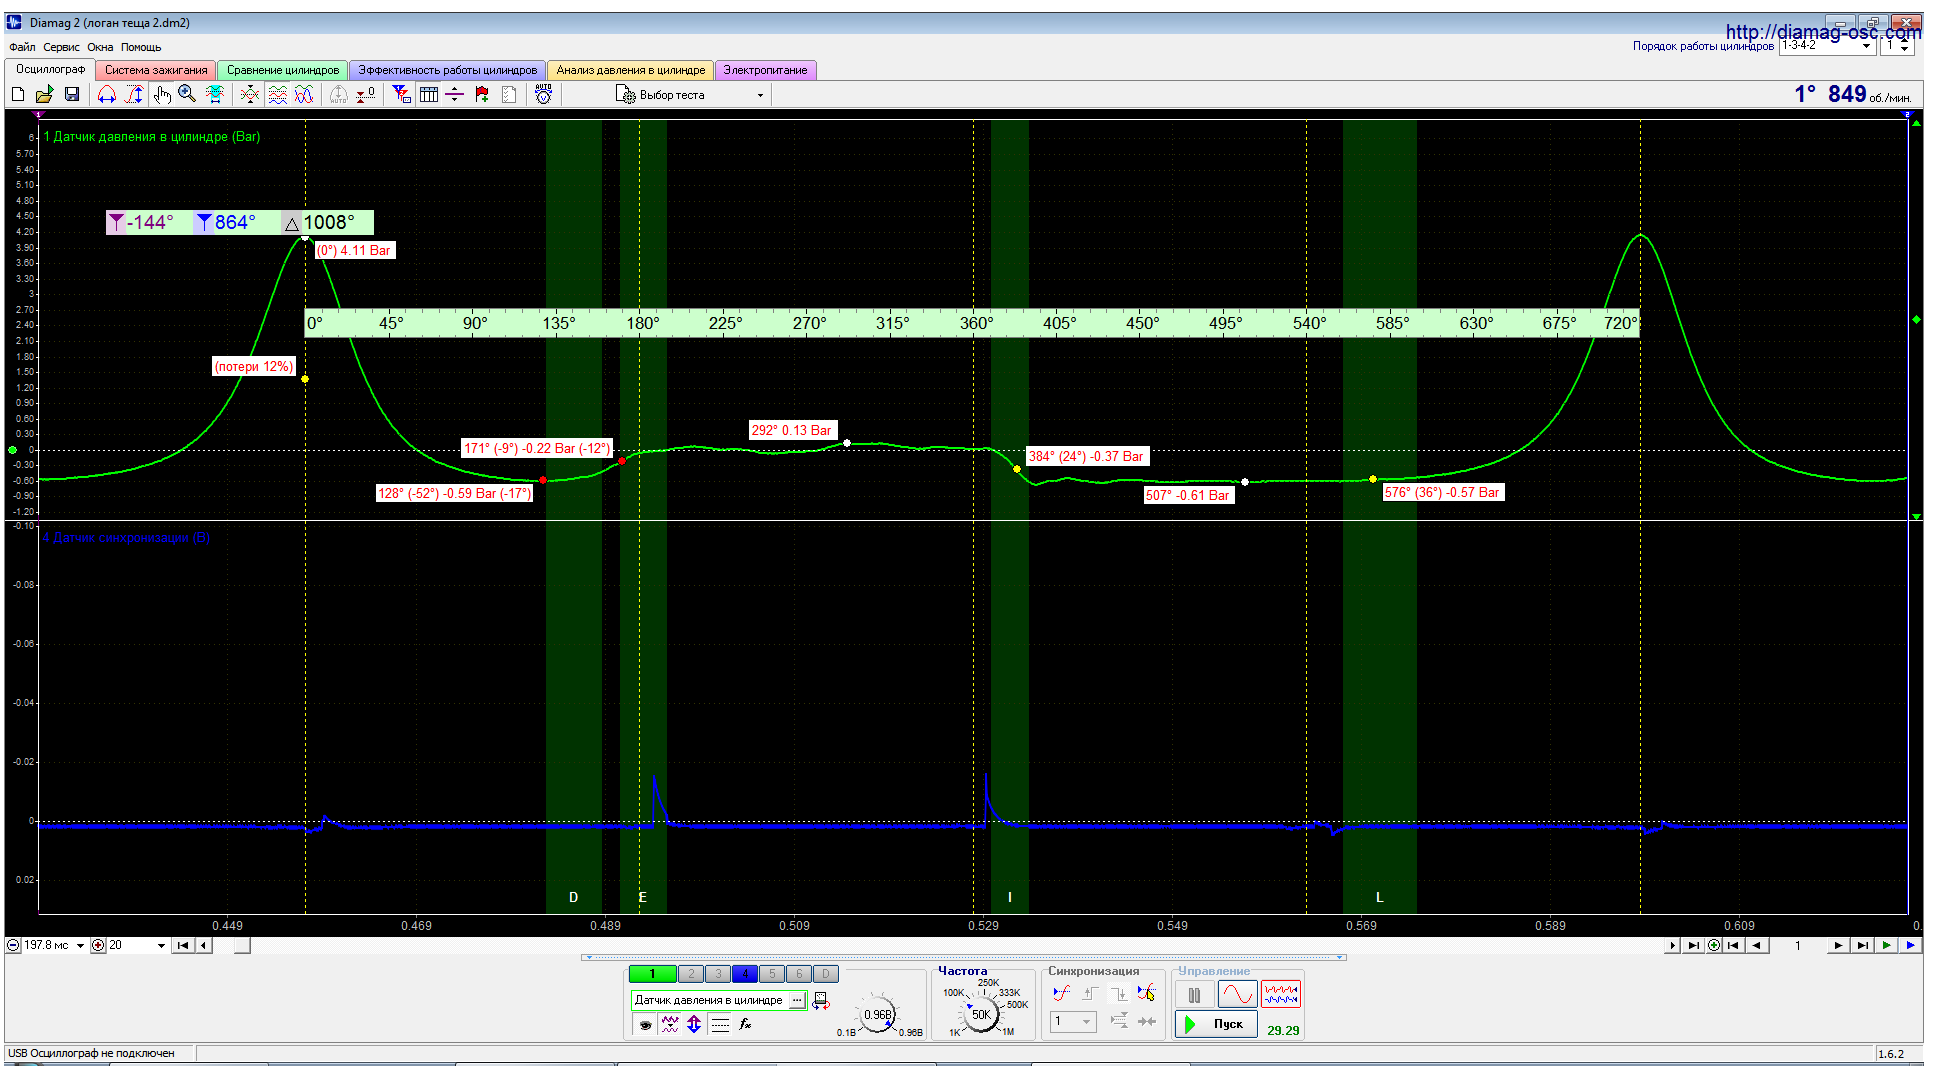Viewport: 1936px width, 1066px height.
Task: Switch to Система зажигания tab
Action: [x=156, y=70]
